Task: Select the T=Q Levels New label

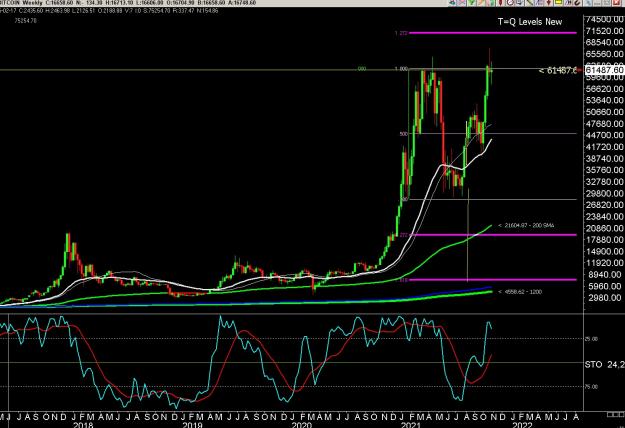Action: pos(530,22)
